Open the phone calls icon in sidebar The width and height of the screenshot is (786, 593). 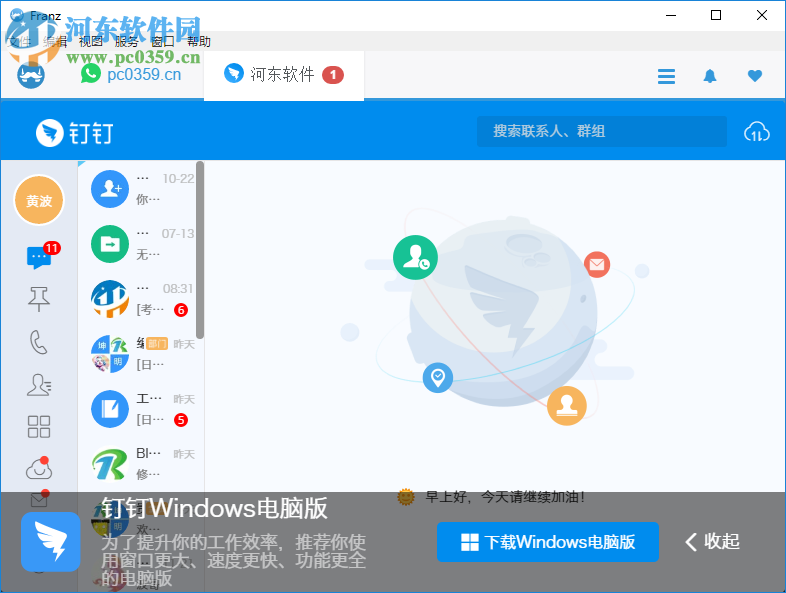39,342
